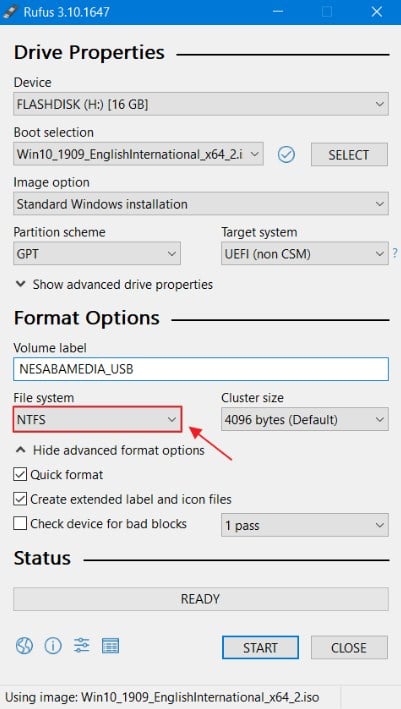Show the log window icon
401x709 pixels.
pyautogui.click(x=110, y=645)
